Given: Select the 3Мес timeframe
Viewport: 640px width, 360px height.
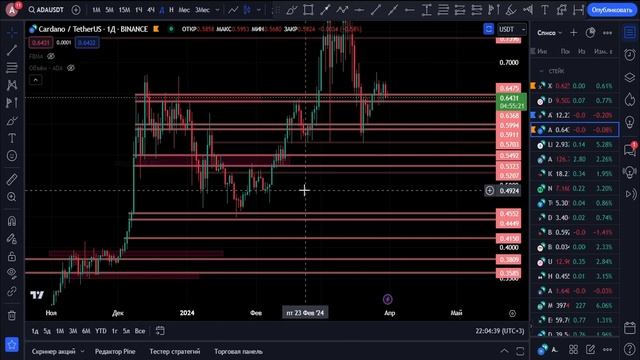Looking at the screenshot, I should pyautogui.click(x=202, y=10).
